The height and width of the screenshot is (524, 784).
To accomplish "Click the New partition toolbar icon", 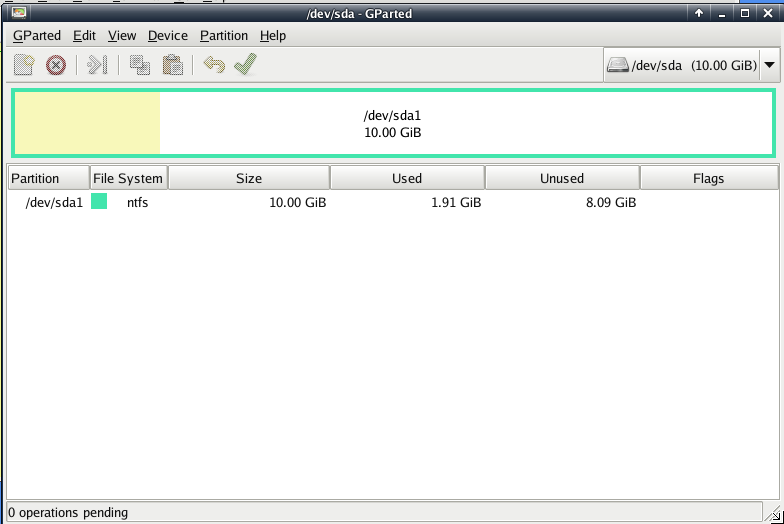I will click(24, 65).
